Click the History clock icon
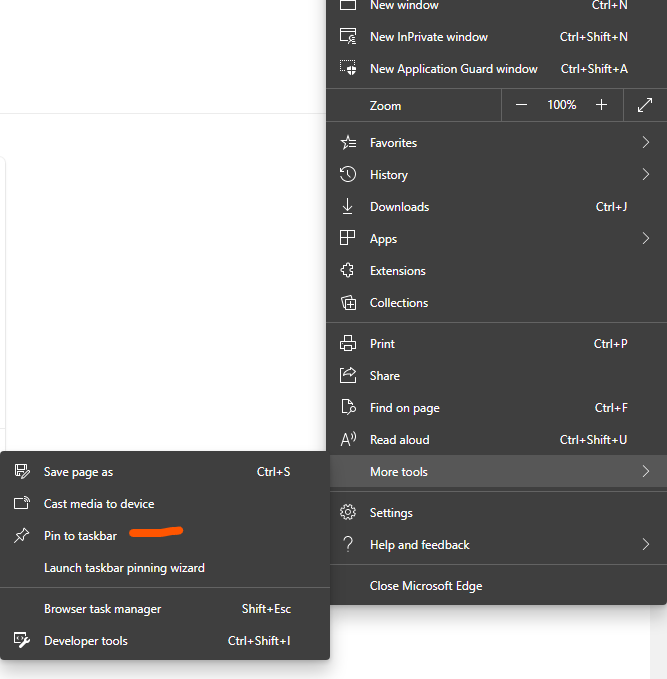The height and width of the screenshot is (679, 667). click(x=348, y=175)
